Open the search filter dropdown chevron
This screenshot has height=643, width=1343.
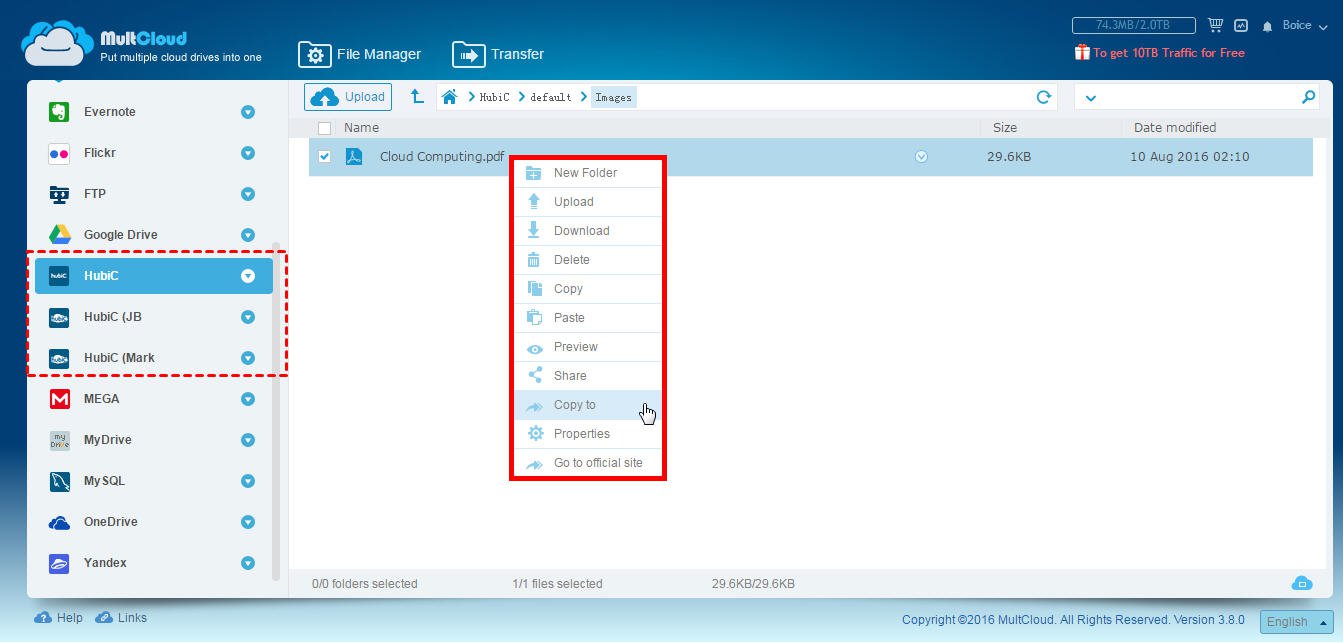(x=1090, y=98)
